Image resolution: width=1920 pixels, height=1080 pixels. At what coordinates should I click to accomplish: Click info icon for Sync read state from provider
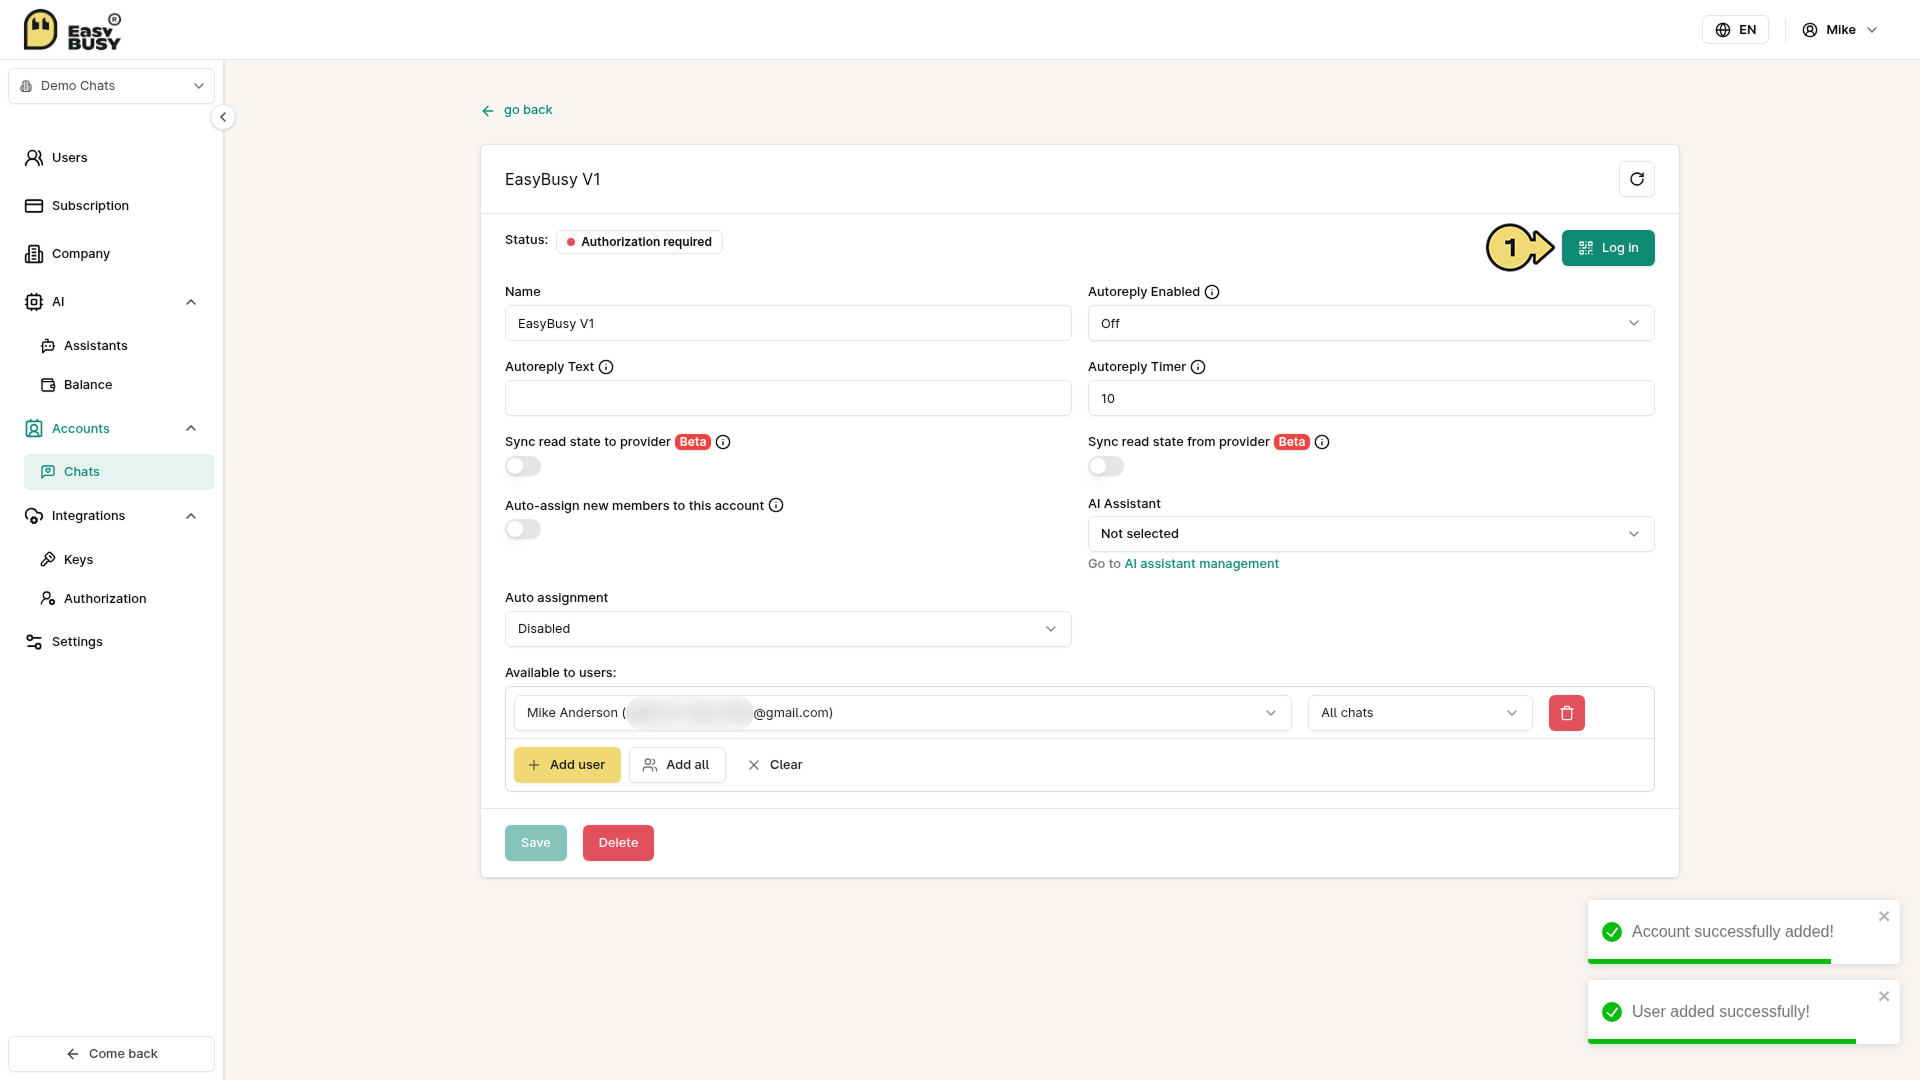click(1322, 442)
